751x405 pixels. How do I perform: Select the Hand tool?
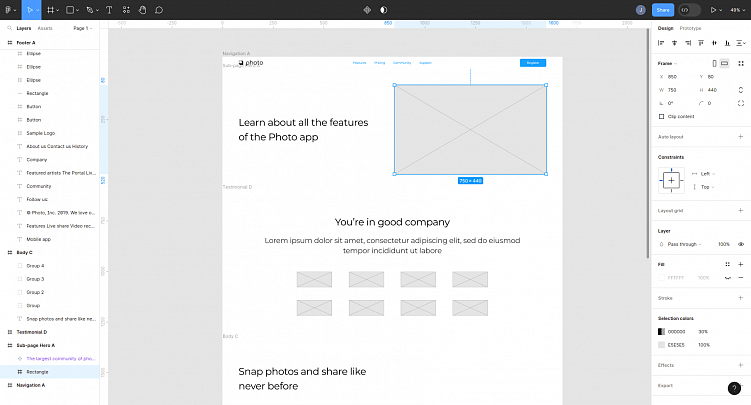point(142,10)
